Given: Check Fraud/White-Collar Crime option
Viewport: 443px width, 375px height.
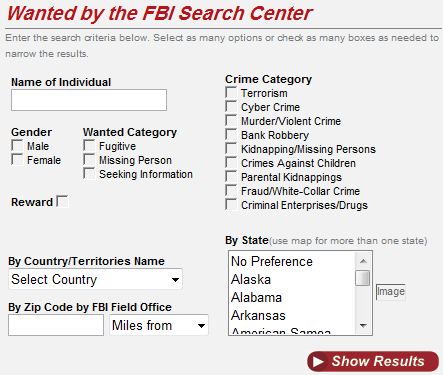Looking at the screenshot, I should [231, 191].
